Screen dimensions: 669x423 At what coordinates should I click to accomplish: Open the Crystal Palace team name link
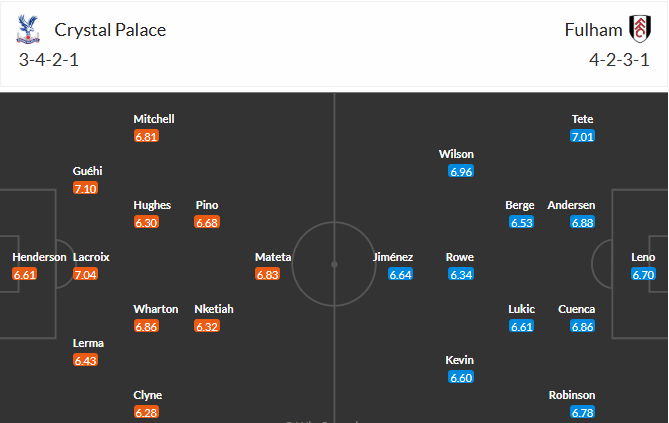tap(110, 30)
